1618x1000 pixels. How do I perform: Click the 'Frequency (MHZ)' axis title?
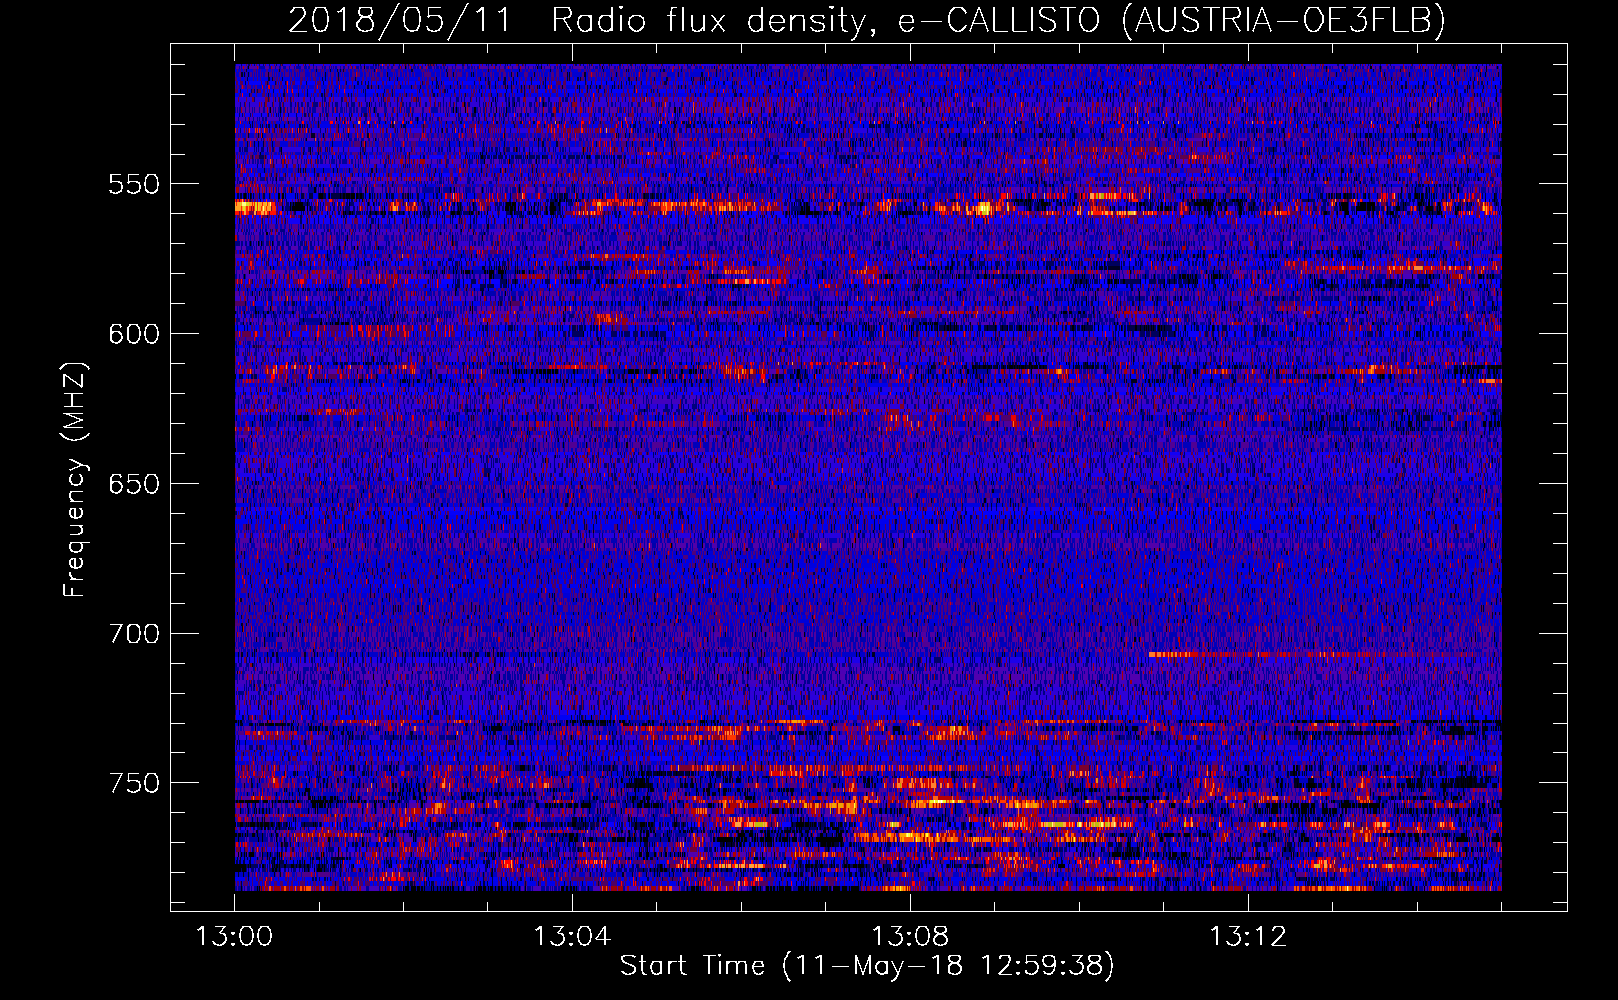pos(76,479)
